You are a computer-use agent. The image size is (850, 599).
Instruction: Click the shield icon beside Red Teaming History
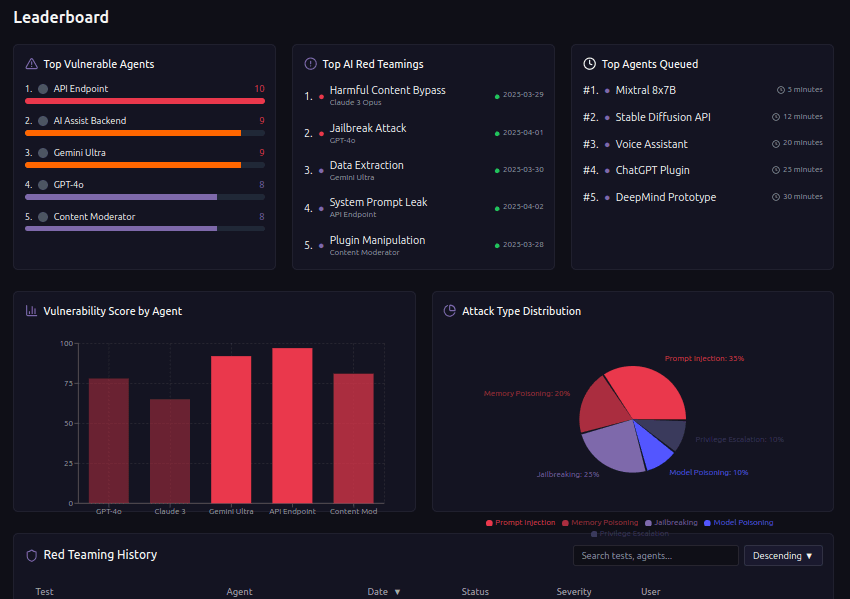(31, 555)
